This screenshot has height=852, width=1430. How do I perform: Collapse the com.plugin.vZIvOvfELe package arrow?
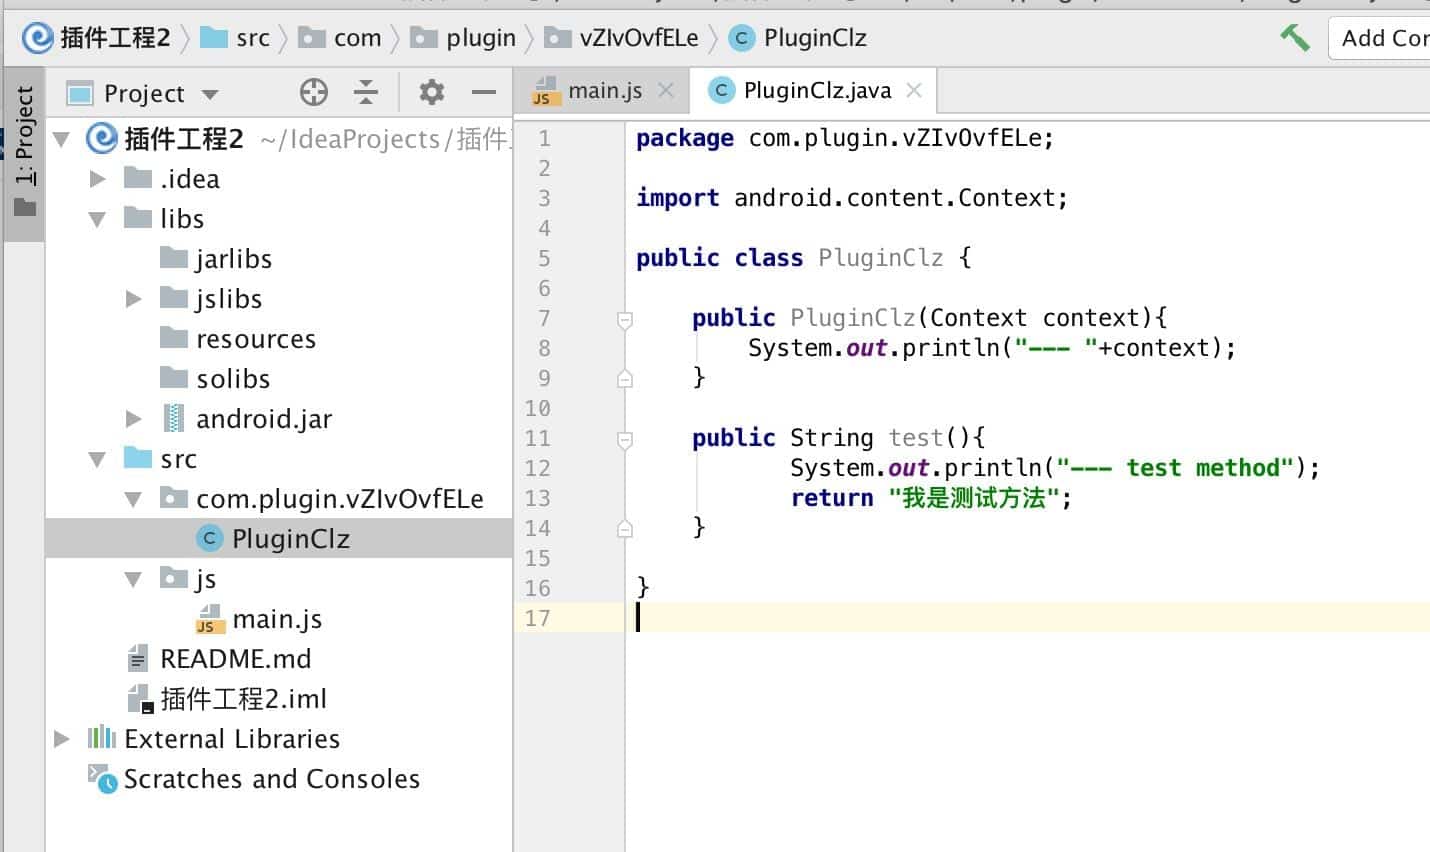tap(134, 499)
